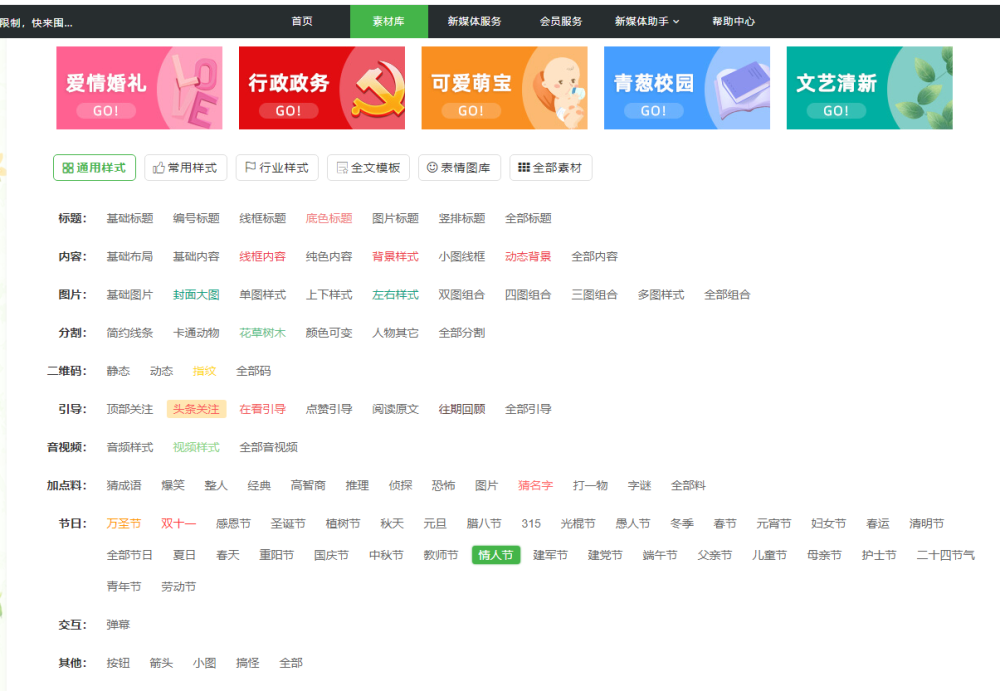Select the 圣诞节 holiday filter

click(288, 524)
